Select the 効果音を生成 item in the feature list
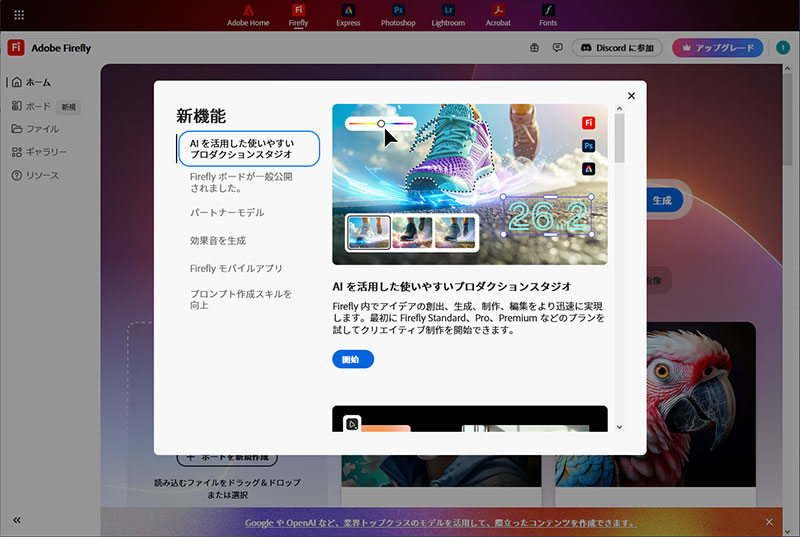 pos(218,241)
